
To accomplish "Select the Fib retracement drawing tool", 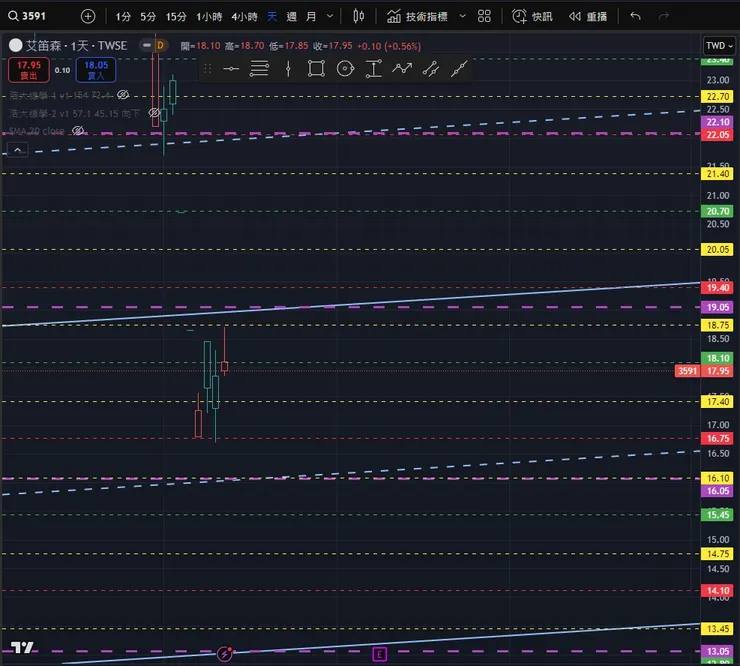I will click(x=259, y=69).
